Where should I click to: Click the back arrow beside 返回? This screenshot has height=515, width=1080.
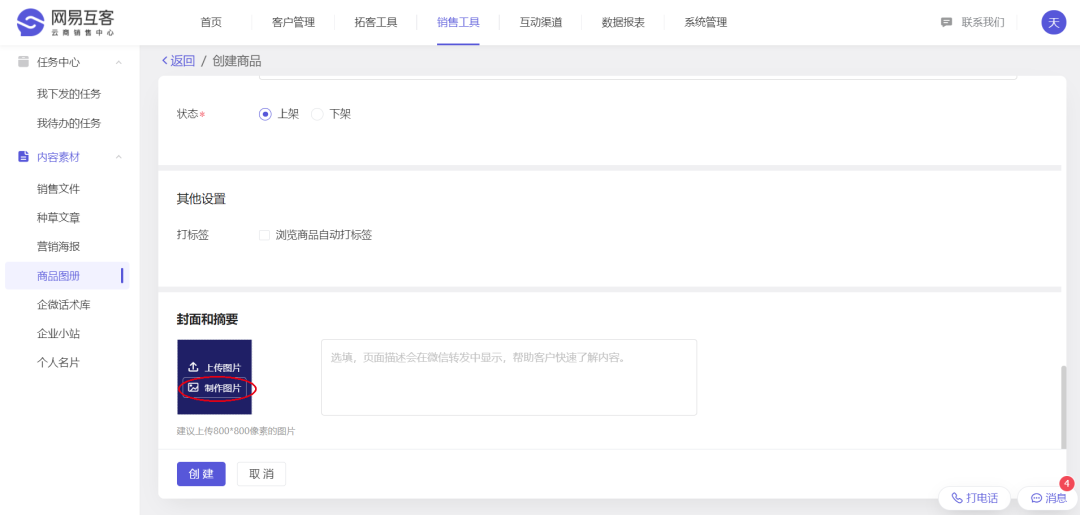(165, 61)
